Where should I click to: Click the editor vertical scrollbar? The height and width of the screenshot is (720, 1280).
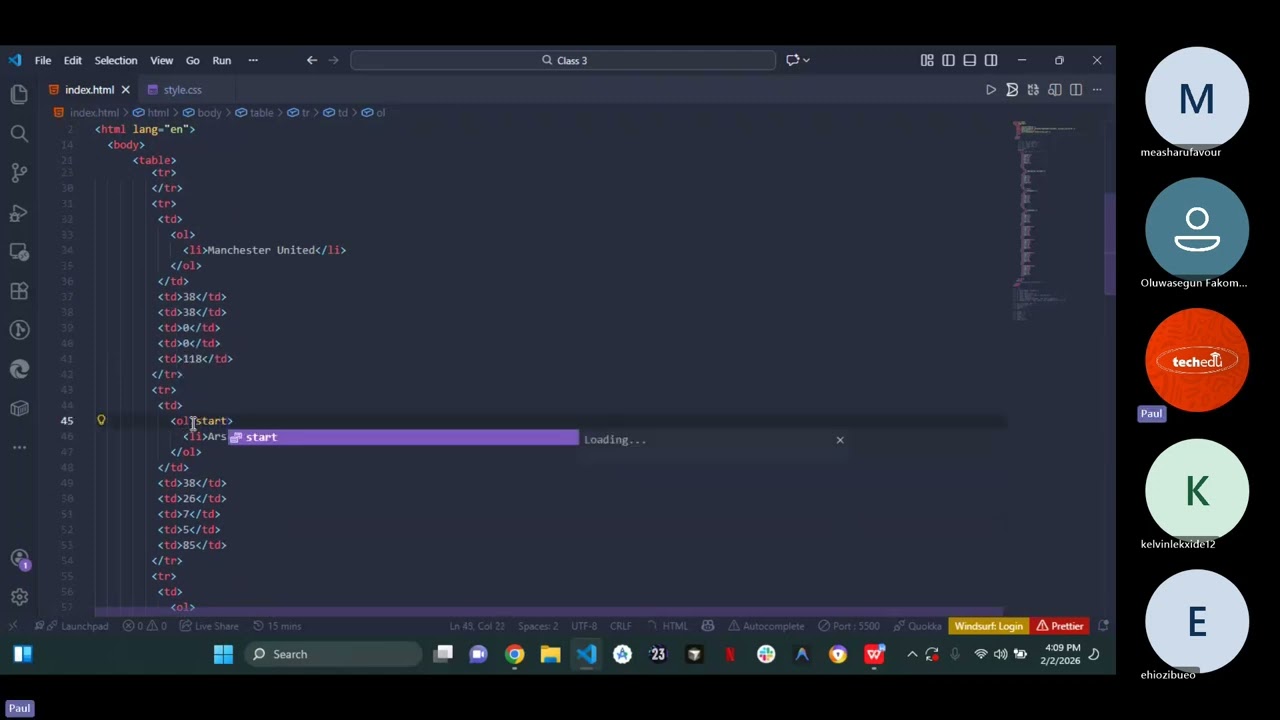pyautogui.click(x=1110, y=245)
